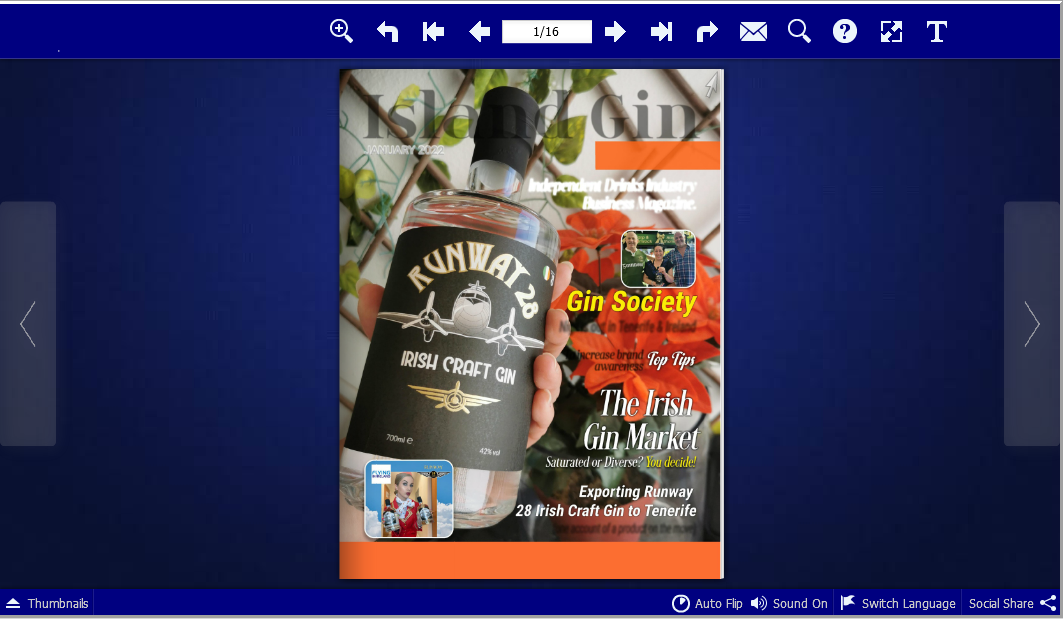Share the flipbook by email envelope icon
Screen dimensions: 1063x619
753,31
